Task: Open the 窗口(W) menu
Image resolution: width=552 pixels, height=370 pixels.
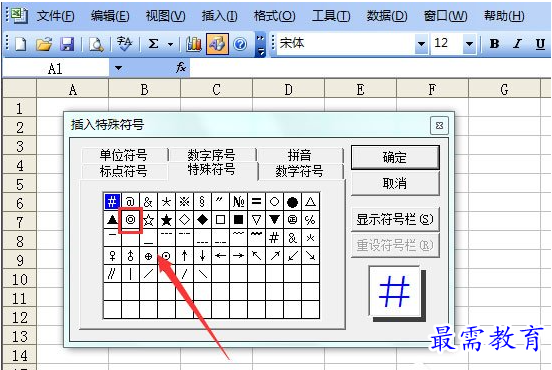Action: (445, 16)
